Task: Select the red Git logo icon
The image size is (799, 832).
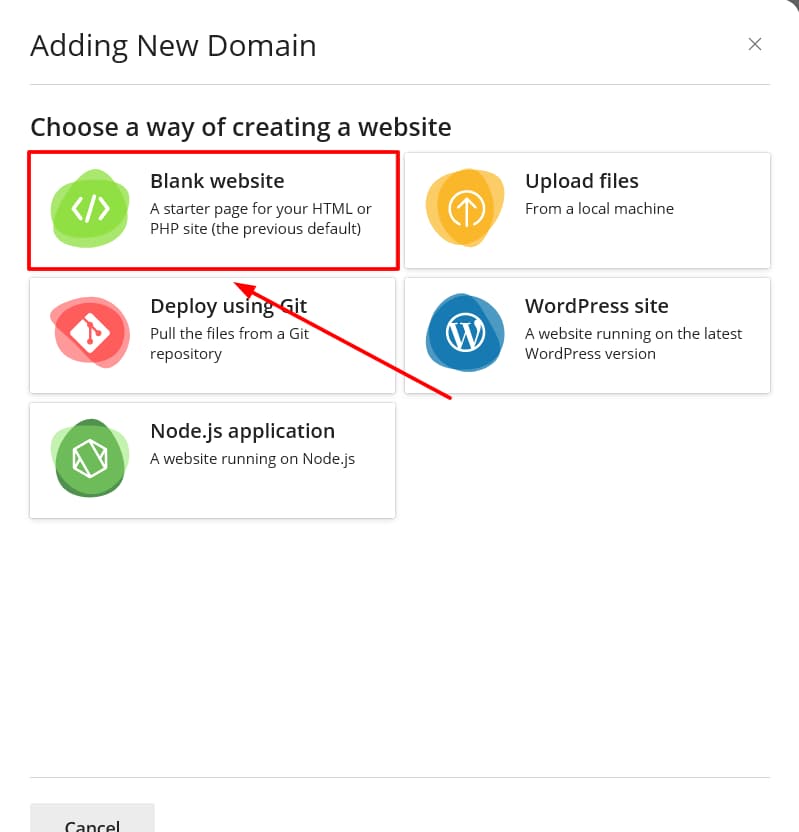Action: click(90, 334)
